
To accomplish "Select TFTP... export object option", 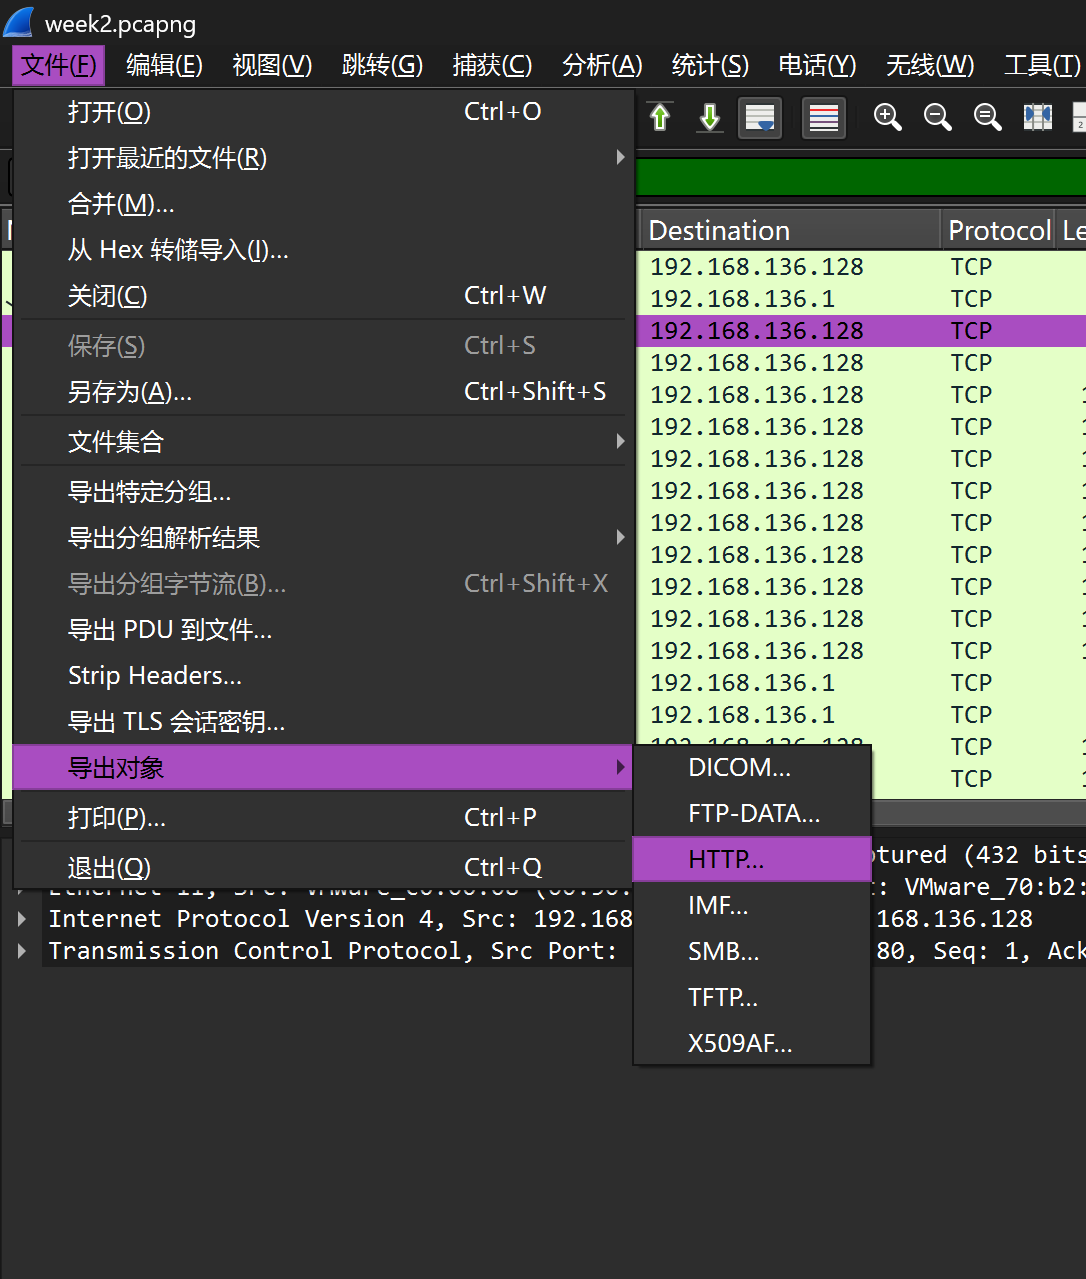I will [752, 998].
